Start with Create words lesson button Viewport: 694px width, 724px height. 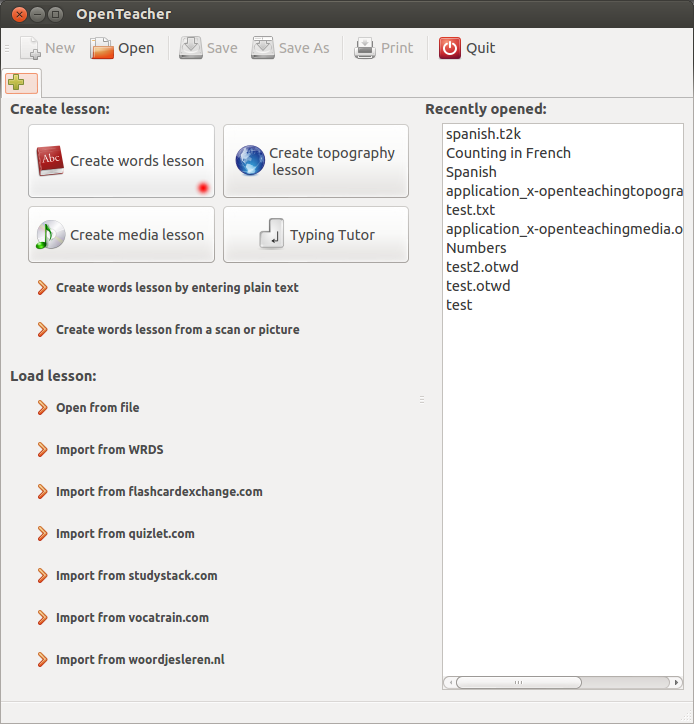tap(121, 161)
